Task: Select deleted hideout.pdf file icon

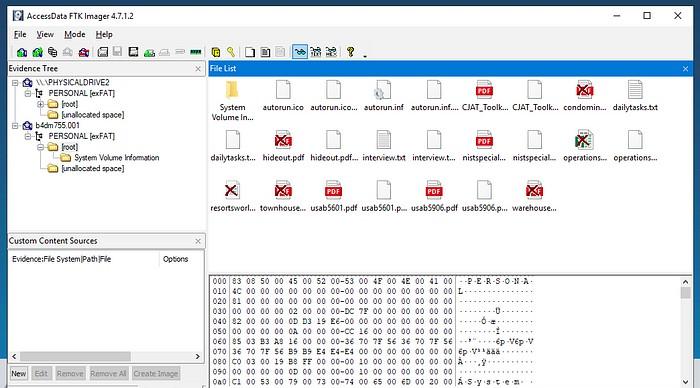Action: pos(283,140)
